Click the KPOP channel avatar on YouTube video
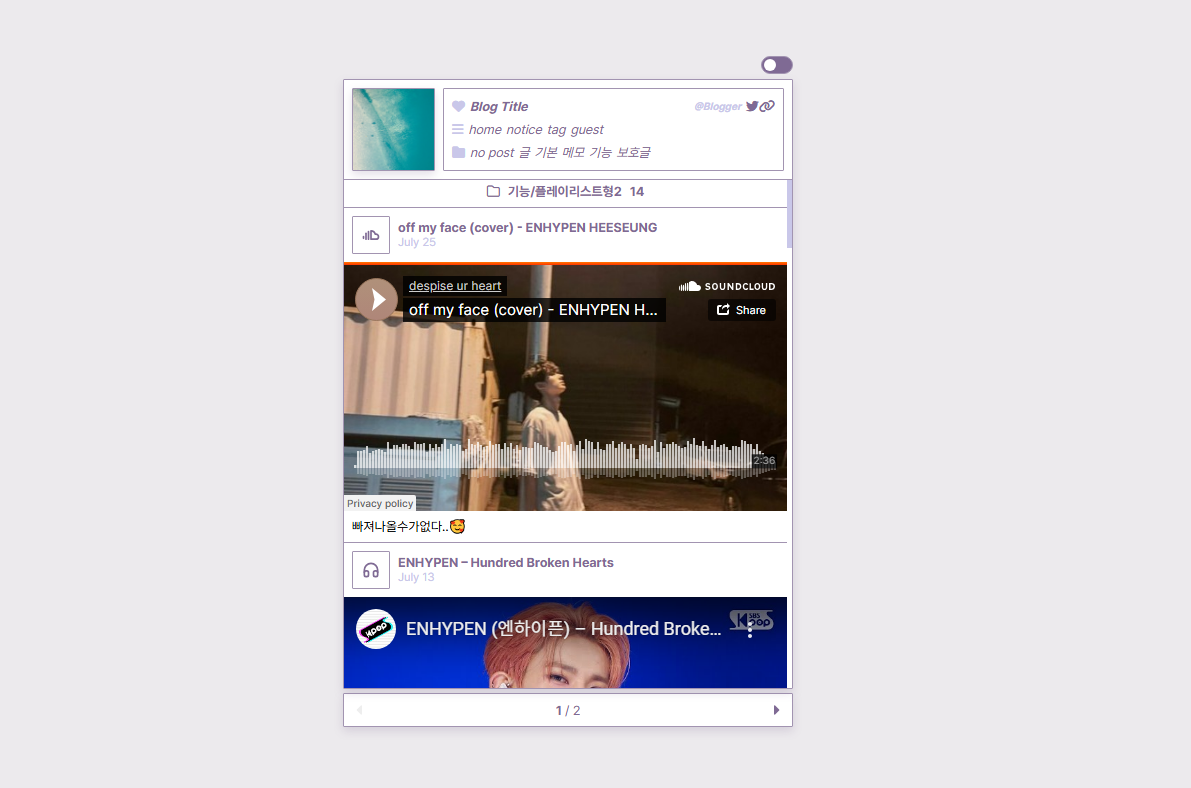The height and width of the screenshot is (788, 1191). pos(376,629)
